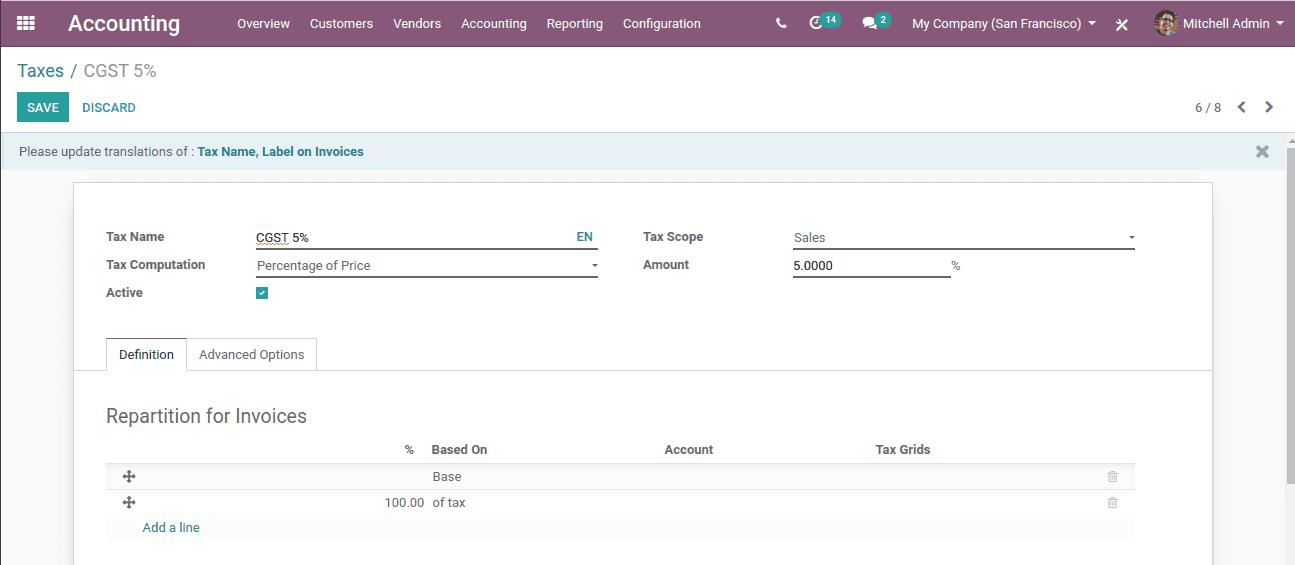Open Vendors menu
Image resolution: width=1295 pixels, height=565 pixels.
pyautogui.click(x=417, y=23)
